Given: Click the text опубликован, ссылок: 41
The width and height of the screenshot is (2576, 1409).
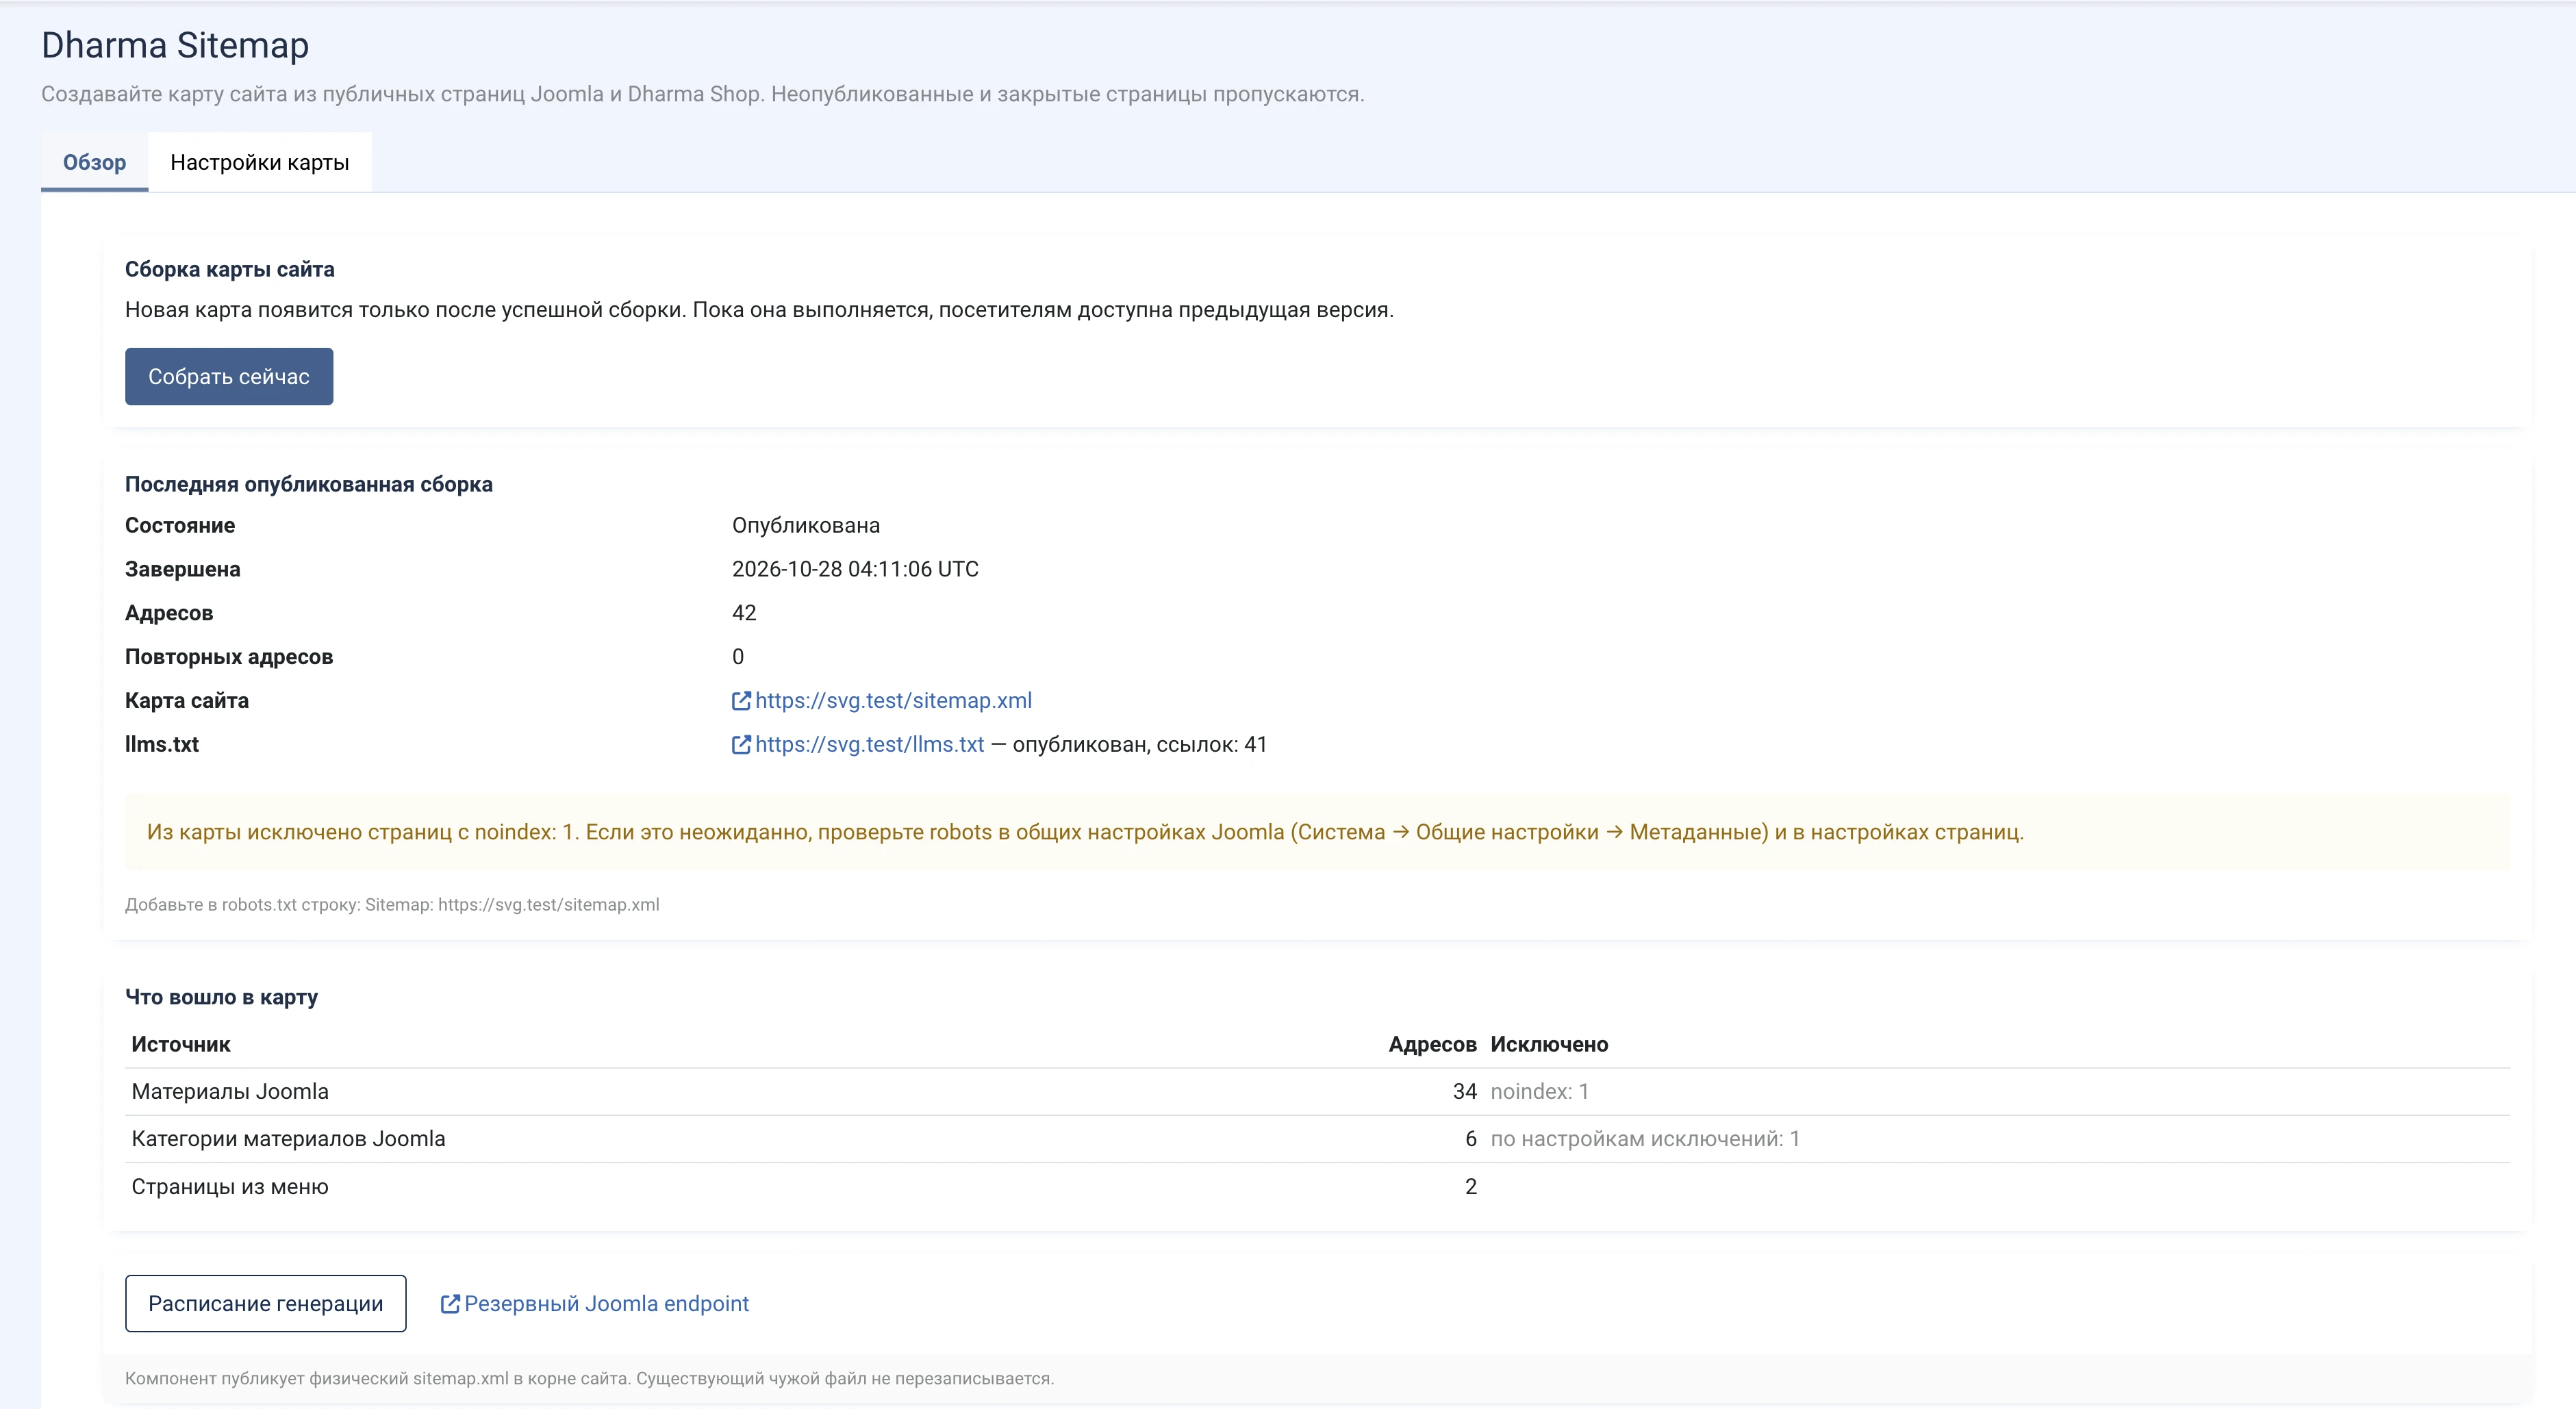Looking at the screenshot, I should pos(1140,744).
